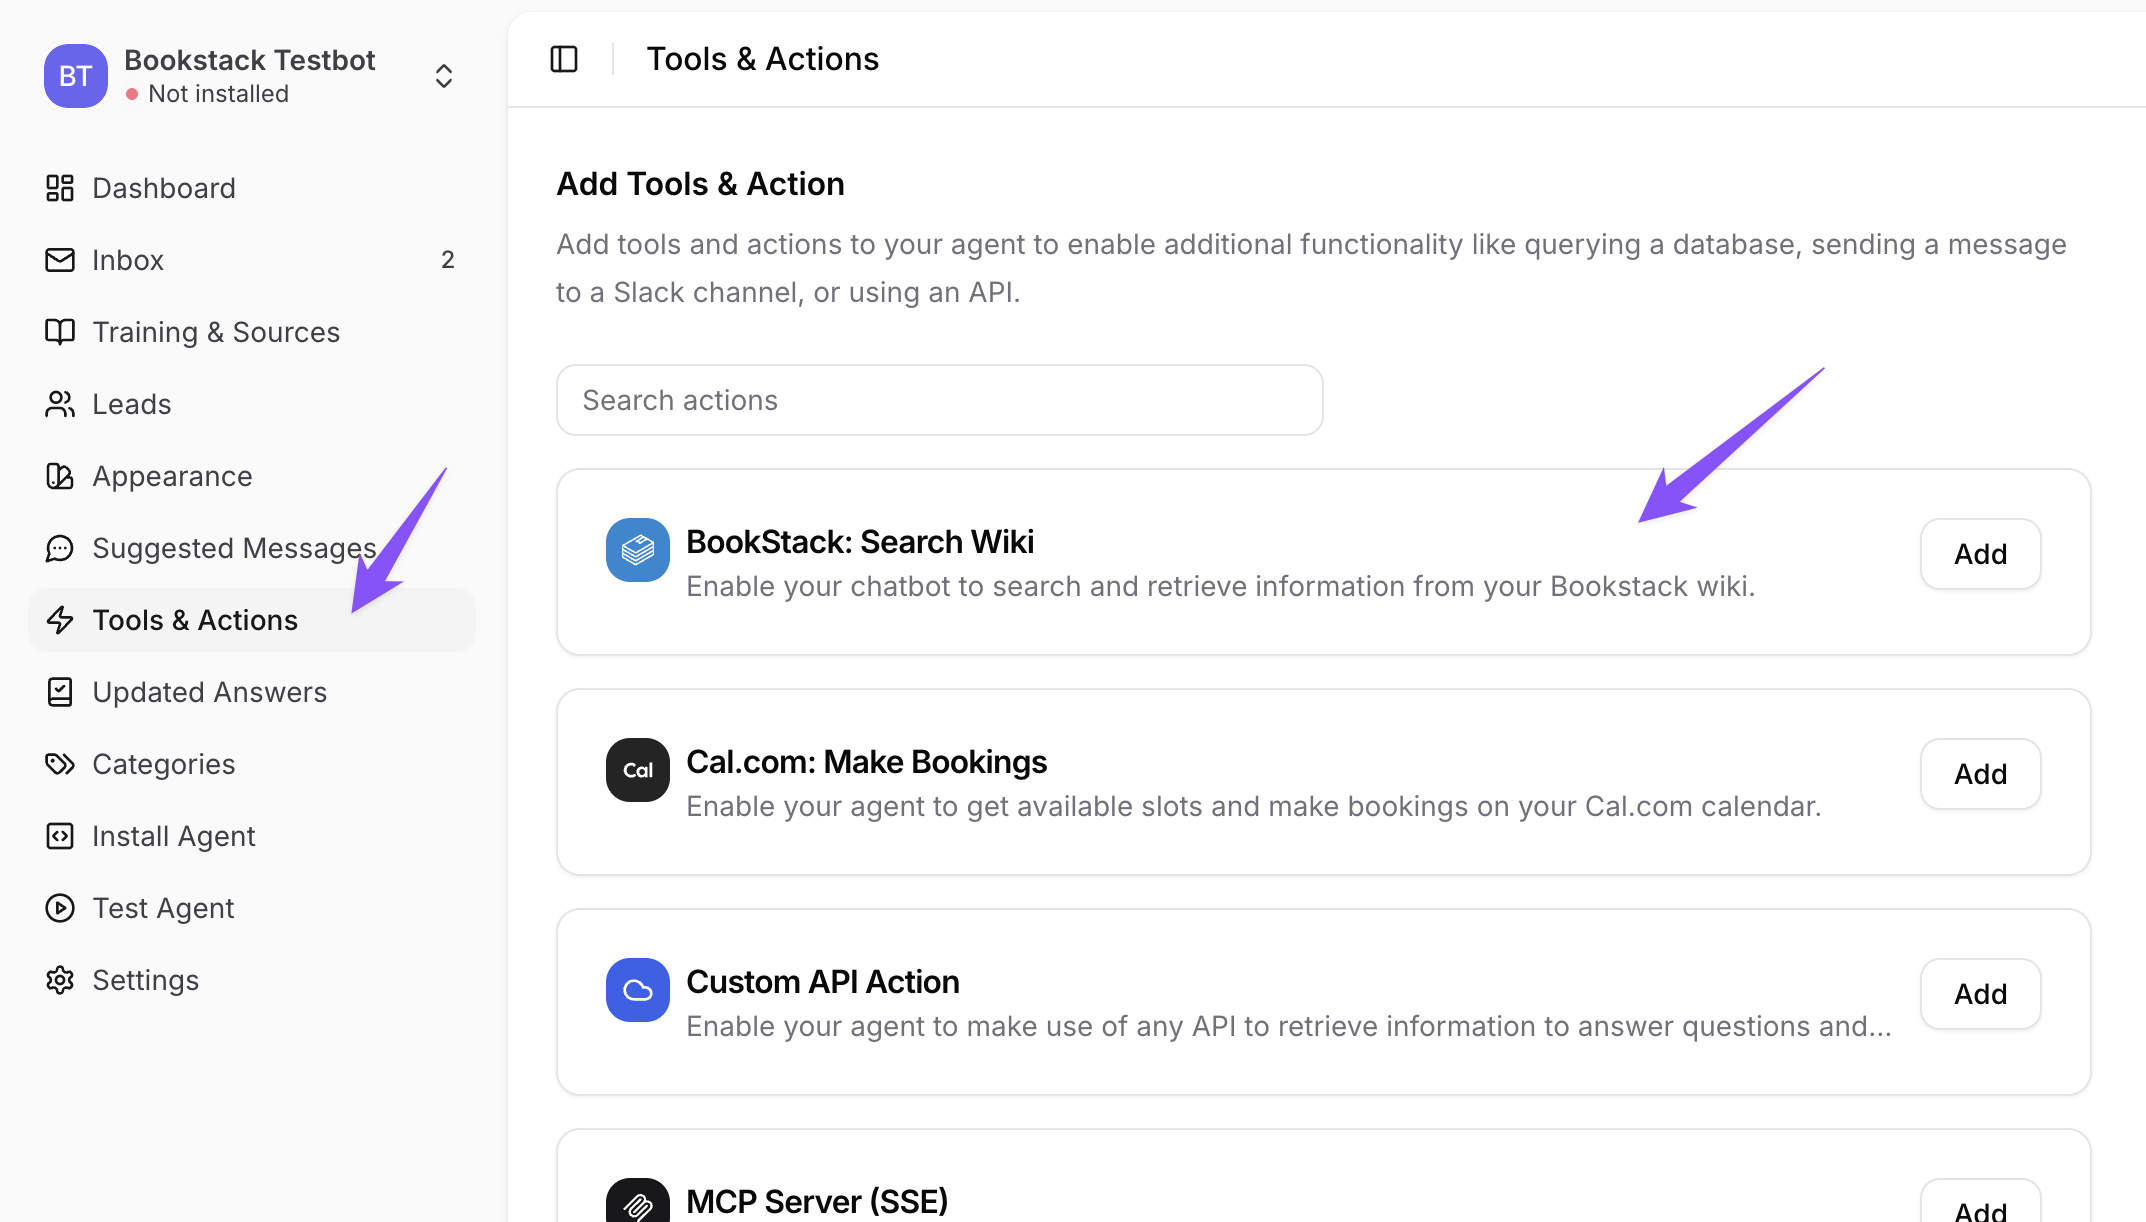2146x1222 pixels.
Task: Open the Leads page
Action: [x=131, y=404]
